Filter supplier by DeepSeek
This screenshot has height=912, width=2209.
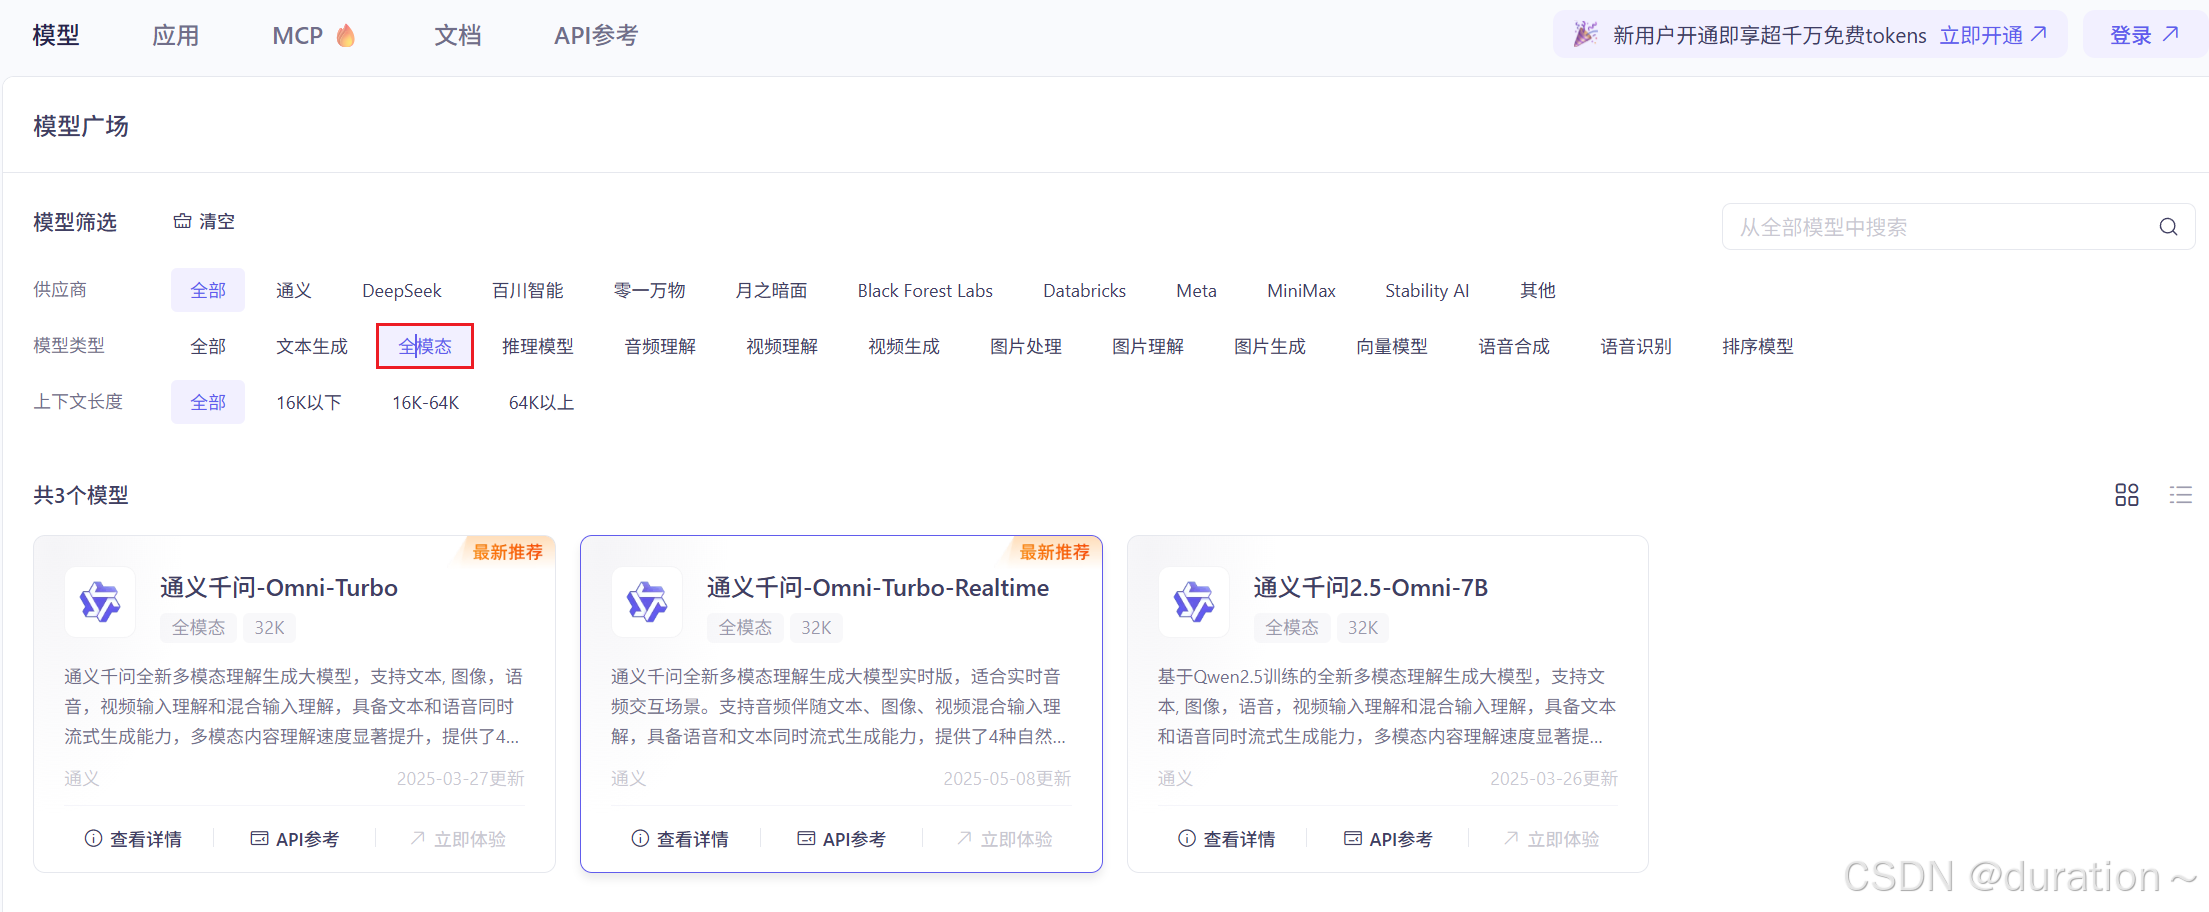[x=402, y=290]
